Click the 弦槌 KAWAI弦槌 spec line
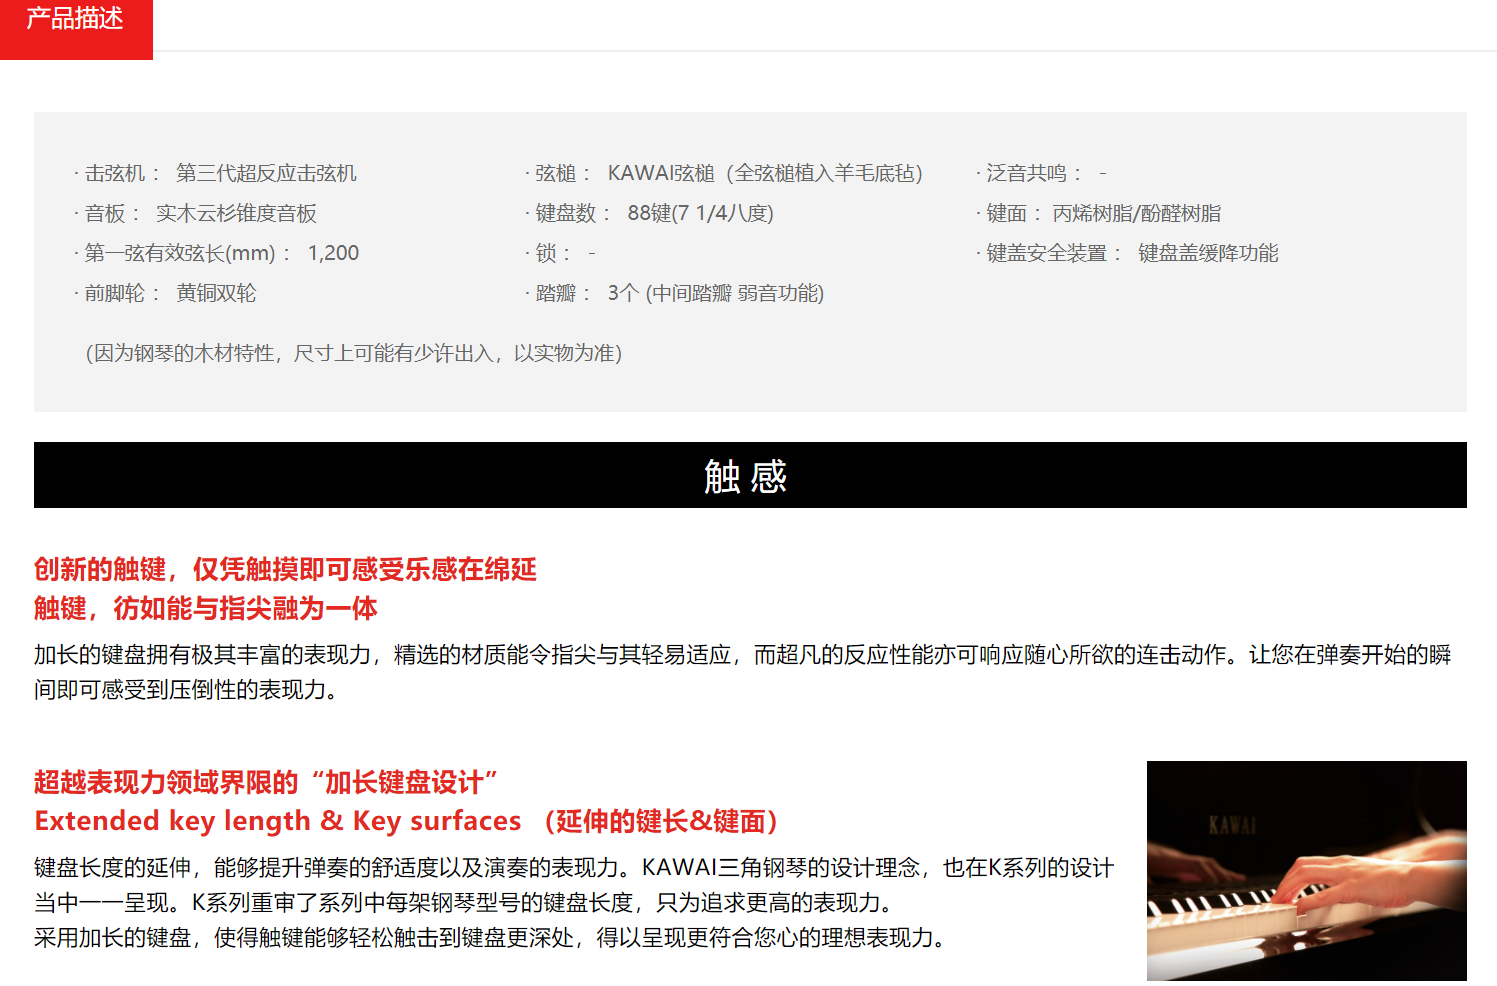 point(724,173)
